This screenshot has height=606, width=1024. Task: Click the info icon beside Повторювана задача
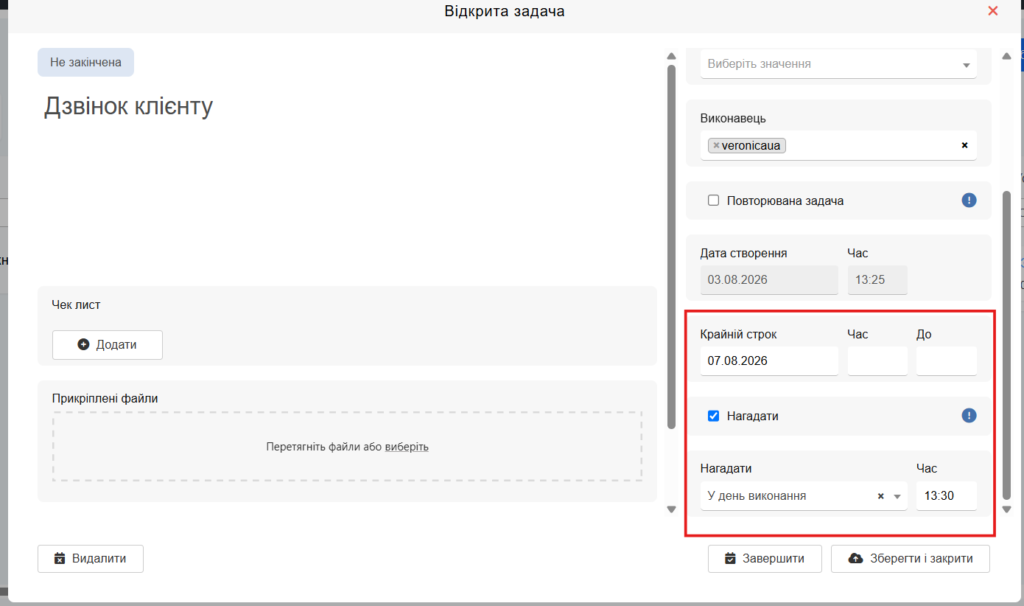coord(969,200)
